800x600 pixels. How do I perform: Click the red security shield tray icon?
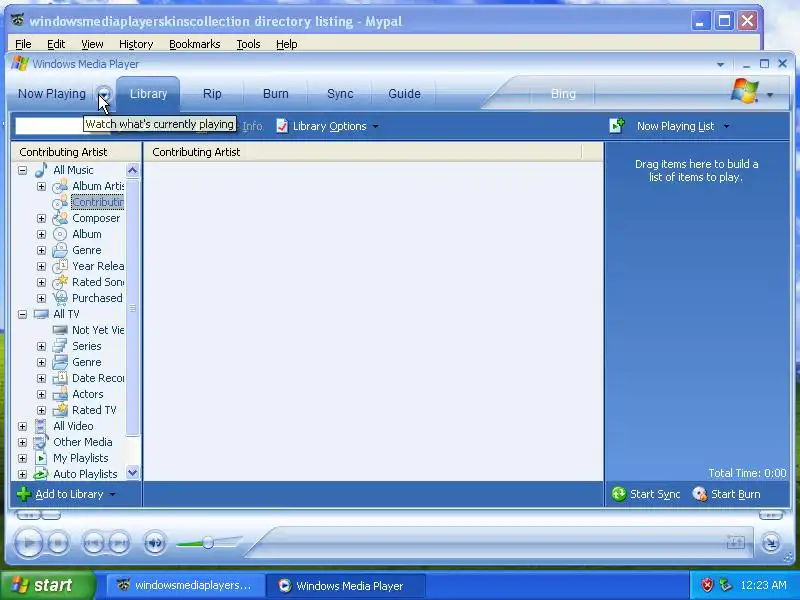707,585
